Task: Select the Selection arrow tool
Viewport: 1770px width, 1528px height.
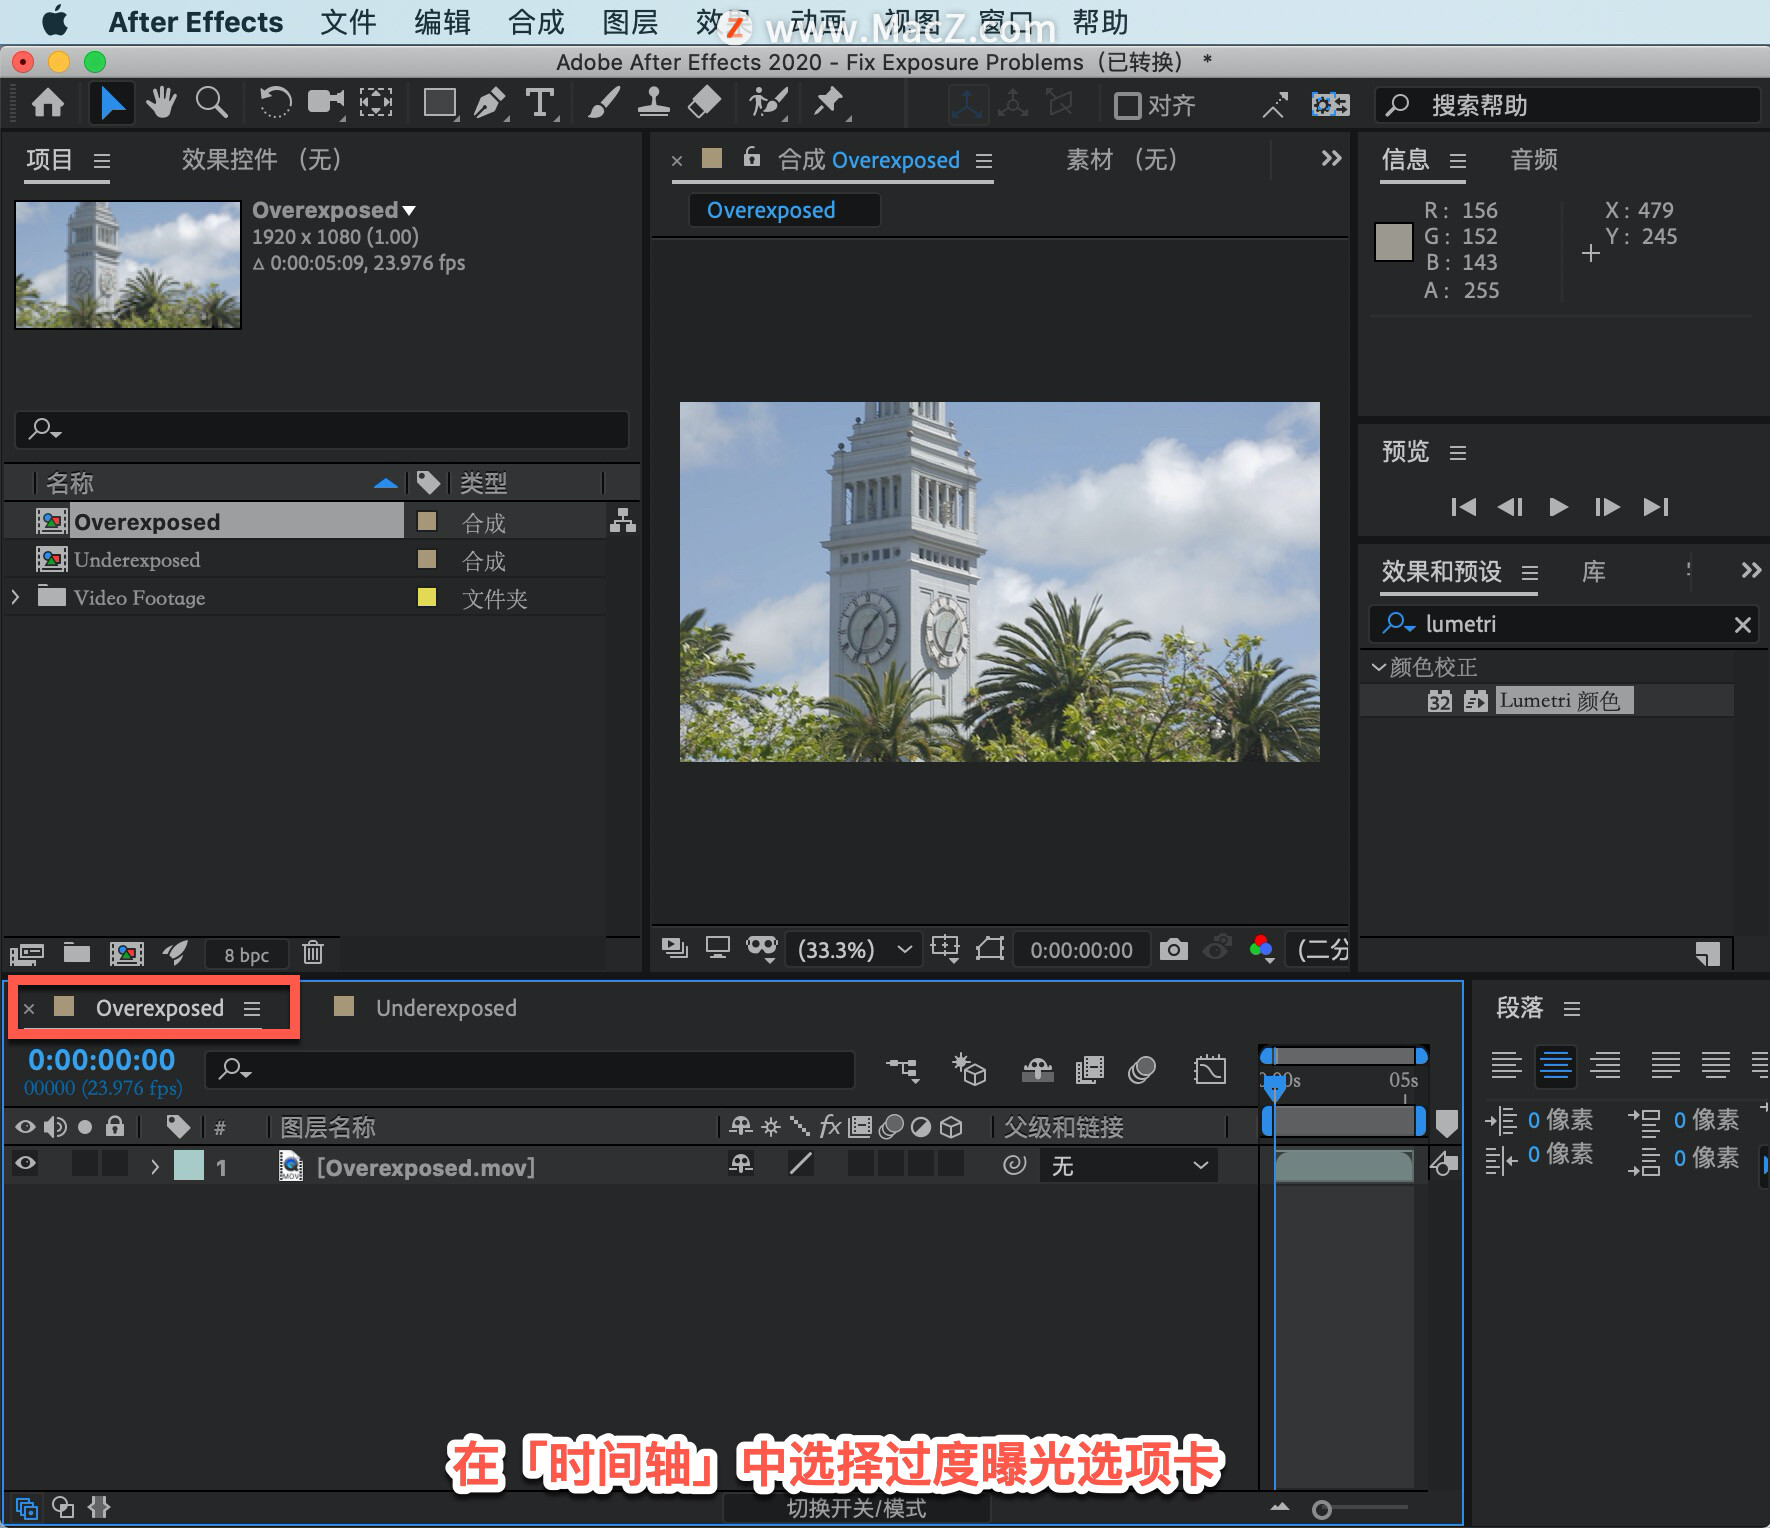Action: (112, 103)
